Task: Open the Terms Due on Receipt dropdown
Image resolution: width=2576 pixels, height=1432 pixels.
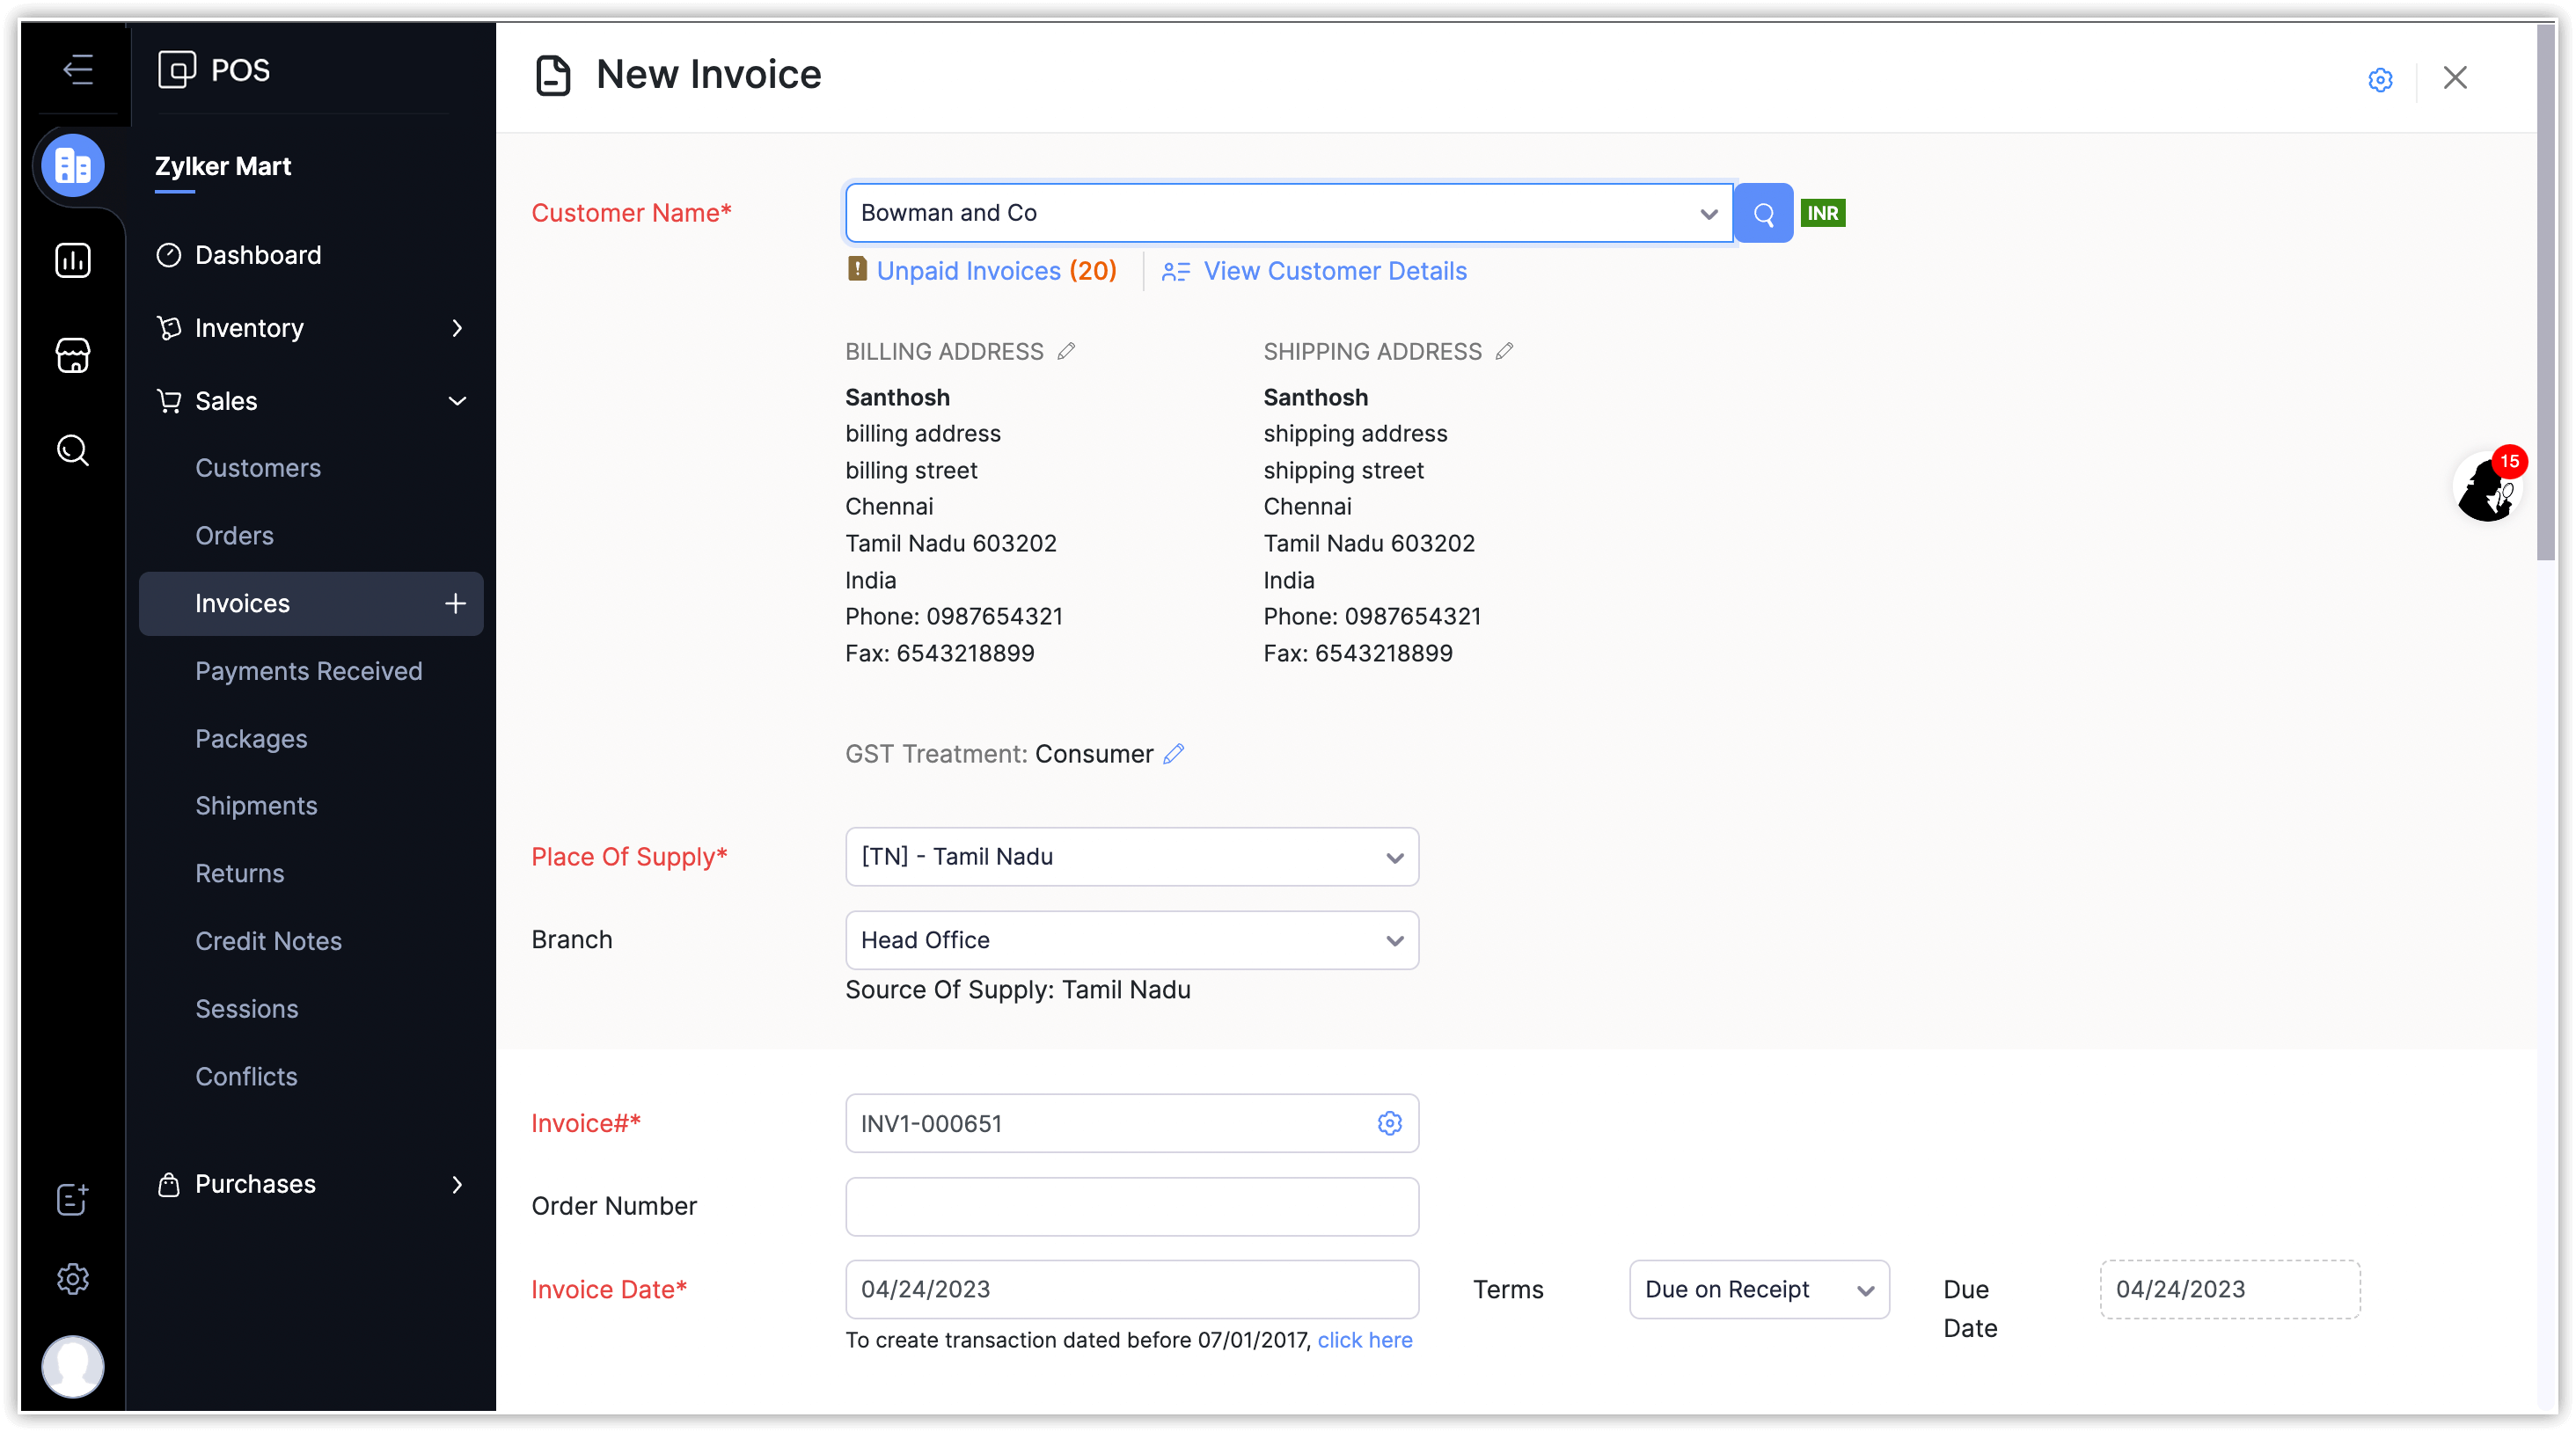Action: 1758,1289
